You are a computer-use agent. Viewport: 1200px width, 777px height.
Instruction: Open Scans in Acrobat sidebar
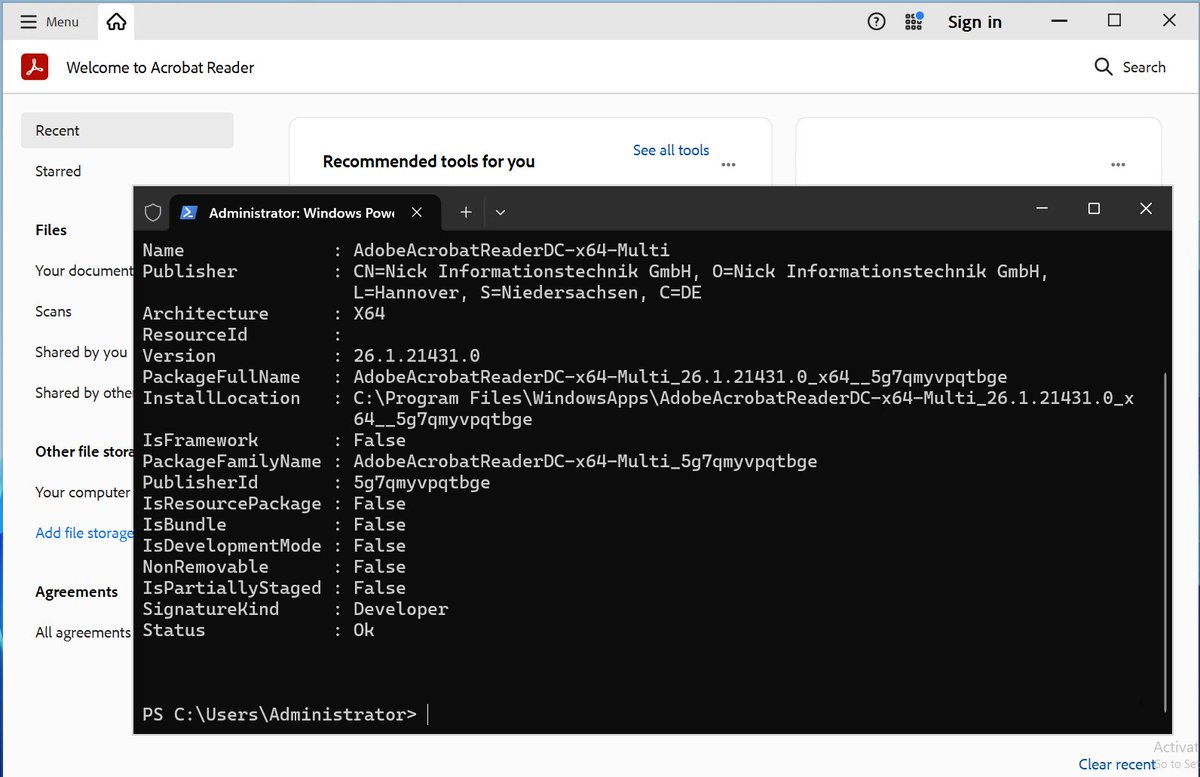tap(53, 311)
